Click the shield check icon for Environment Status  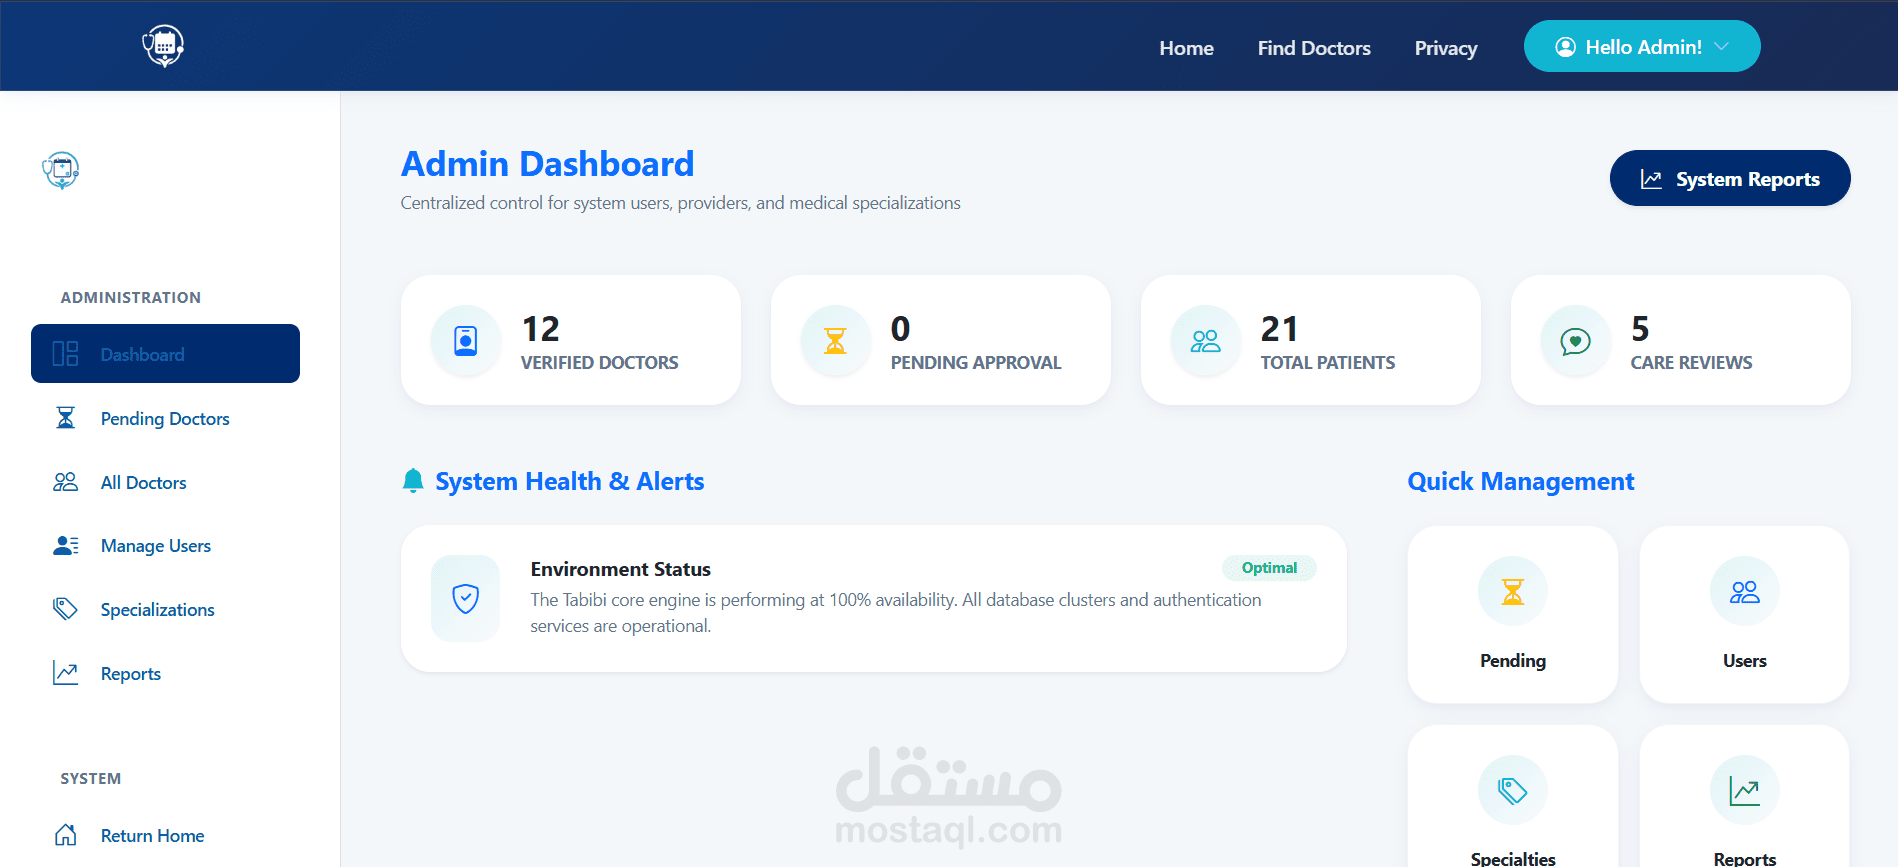pyautogui.click(x=466, y=598)
